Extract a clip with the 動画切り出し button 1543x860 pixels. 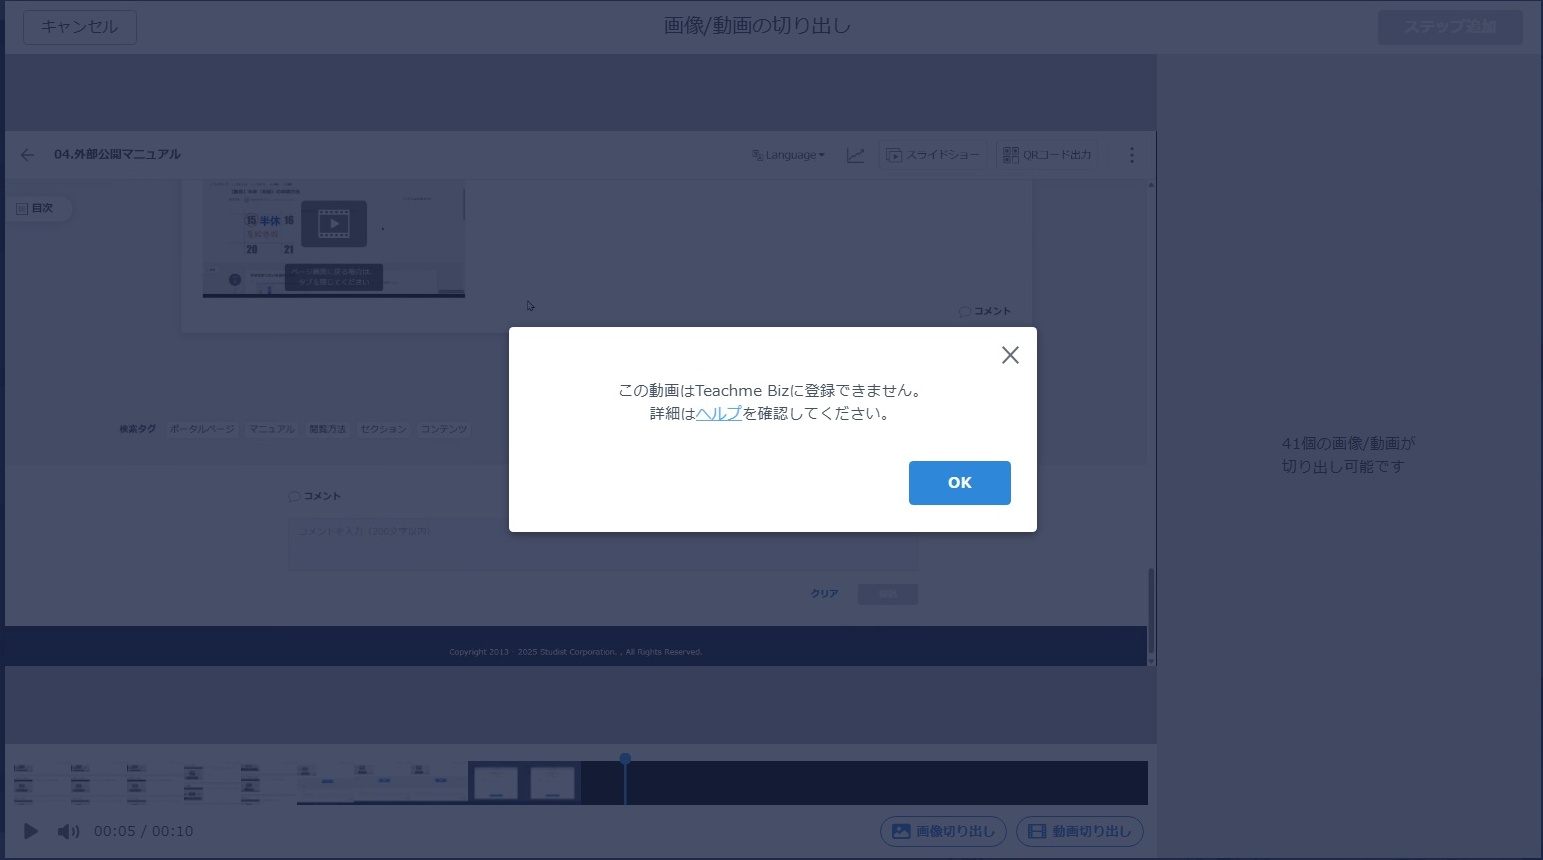click(1079, 831)
